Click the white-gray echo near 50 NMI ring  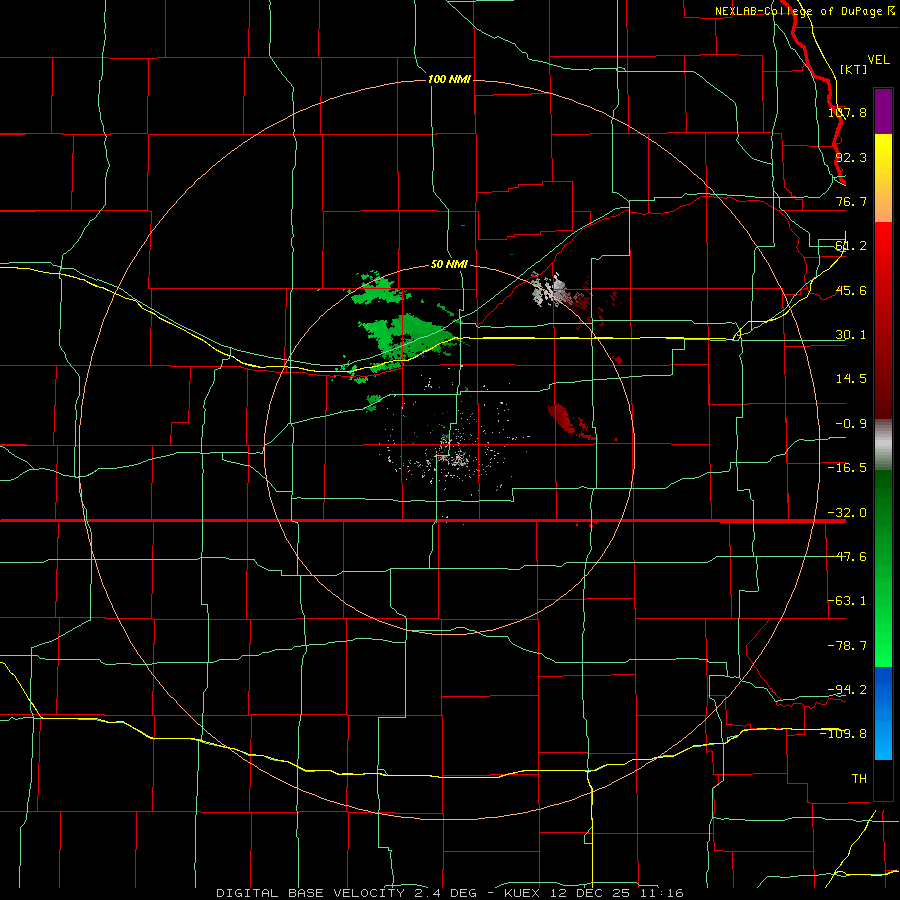[x=549, y=290]
